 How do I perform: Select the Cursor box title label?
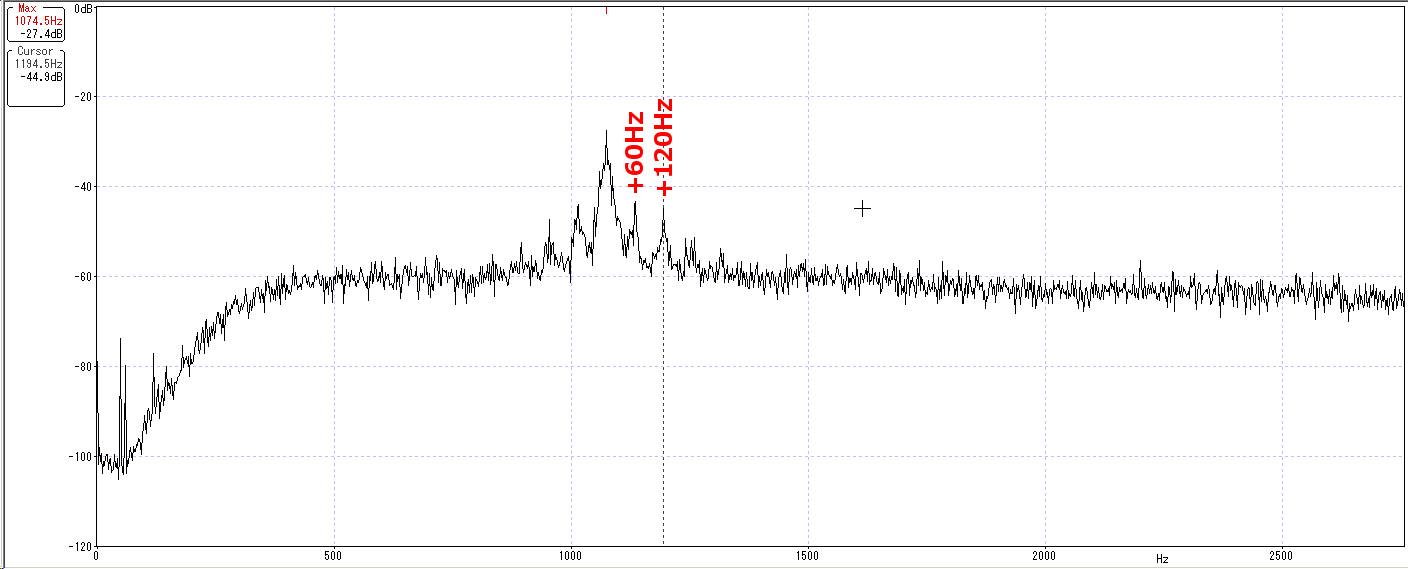tap(35, 51)
